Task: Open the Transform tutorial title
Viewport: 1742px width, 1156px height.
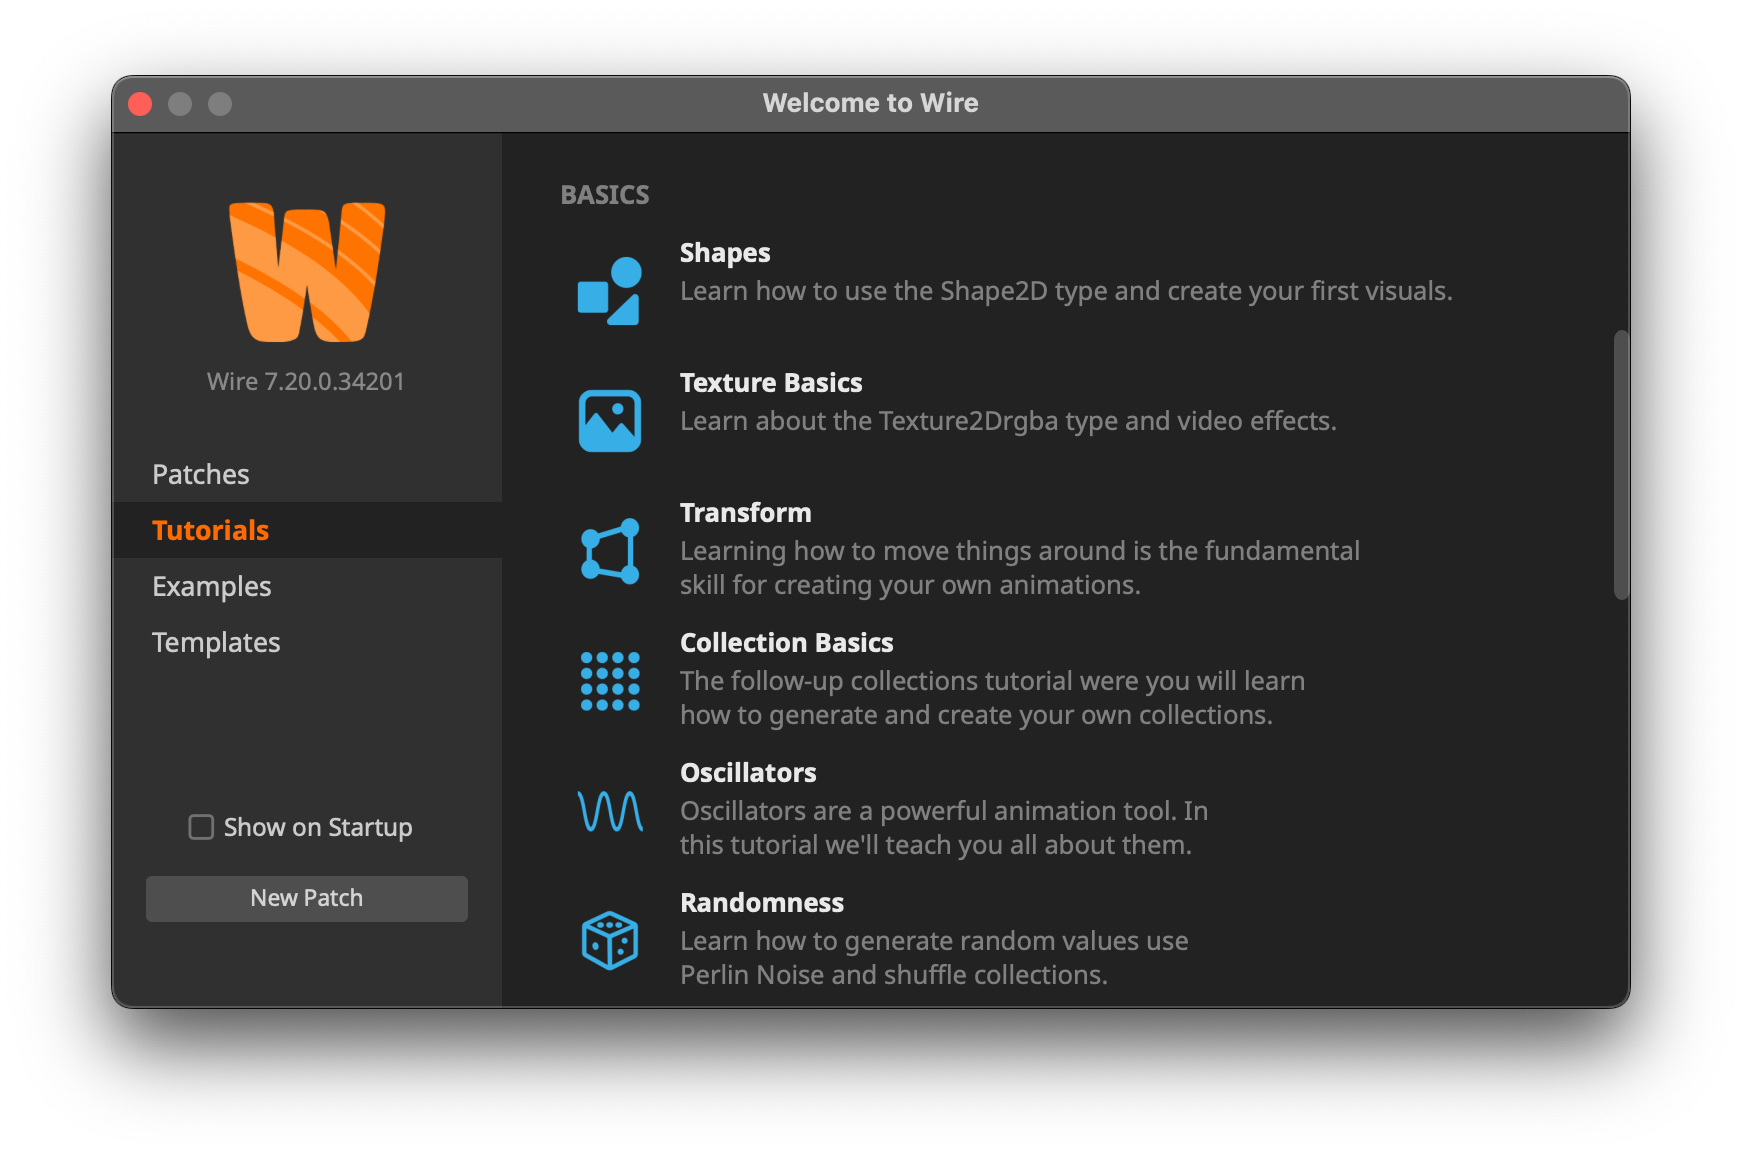Action: point(745,513)
